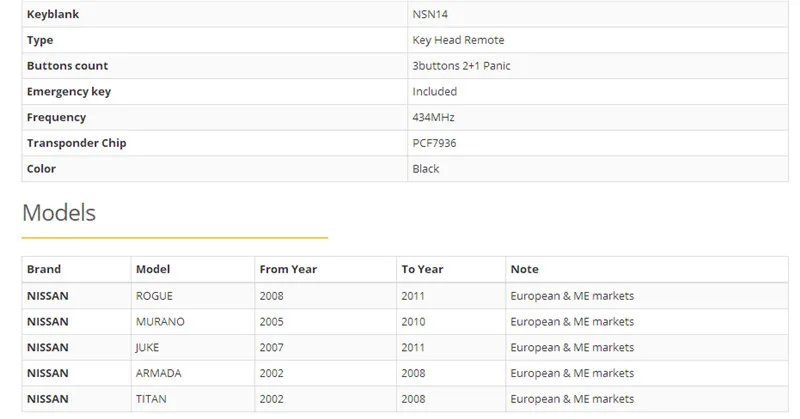Select the Emergency key label
The height and width of the screenshot is (419, 800).
point(69,92)
